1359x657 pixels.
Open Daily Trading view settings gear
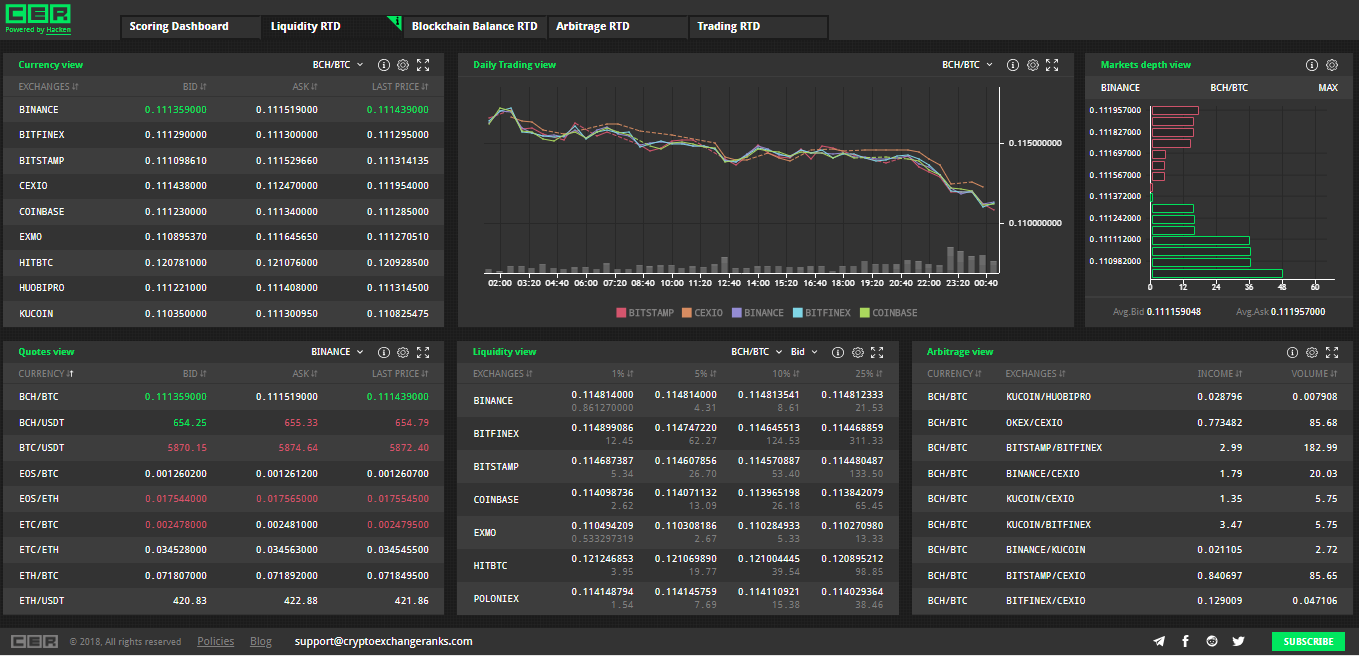(1033, 65)
